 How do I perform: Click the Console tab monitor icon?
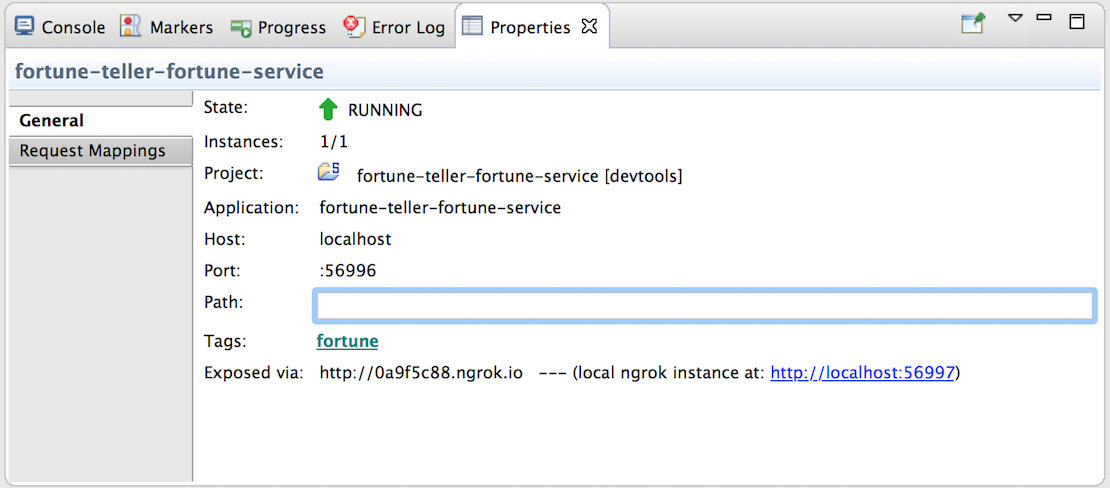25,27
